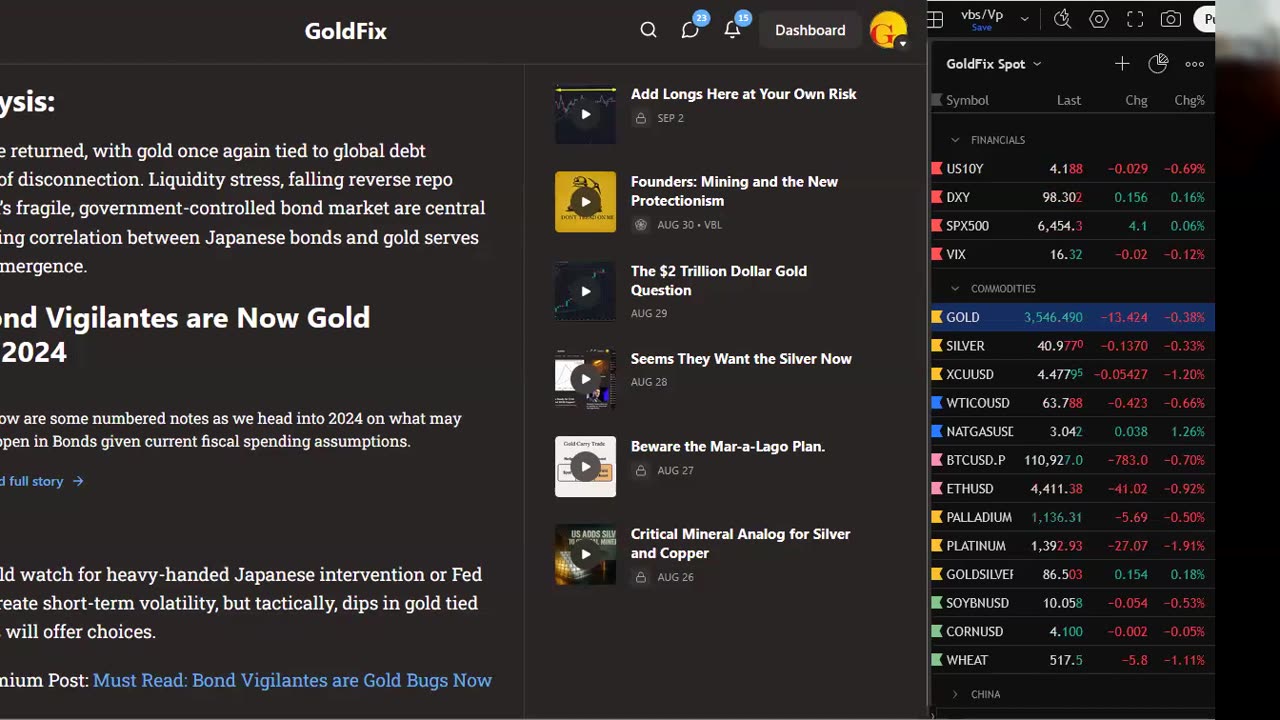Go to the GoldFix Dashboard
The height and width of the screenshot is (720, 1280).
tap(810, 30)
